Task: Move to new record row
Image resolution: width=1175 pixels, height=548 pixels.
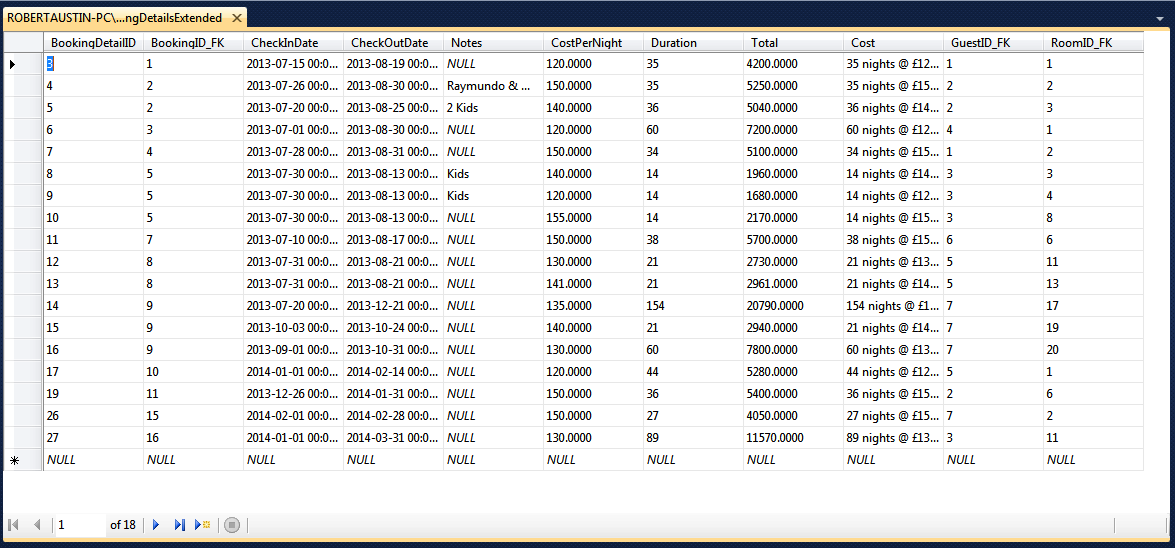Action: 202,525
